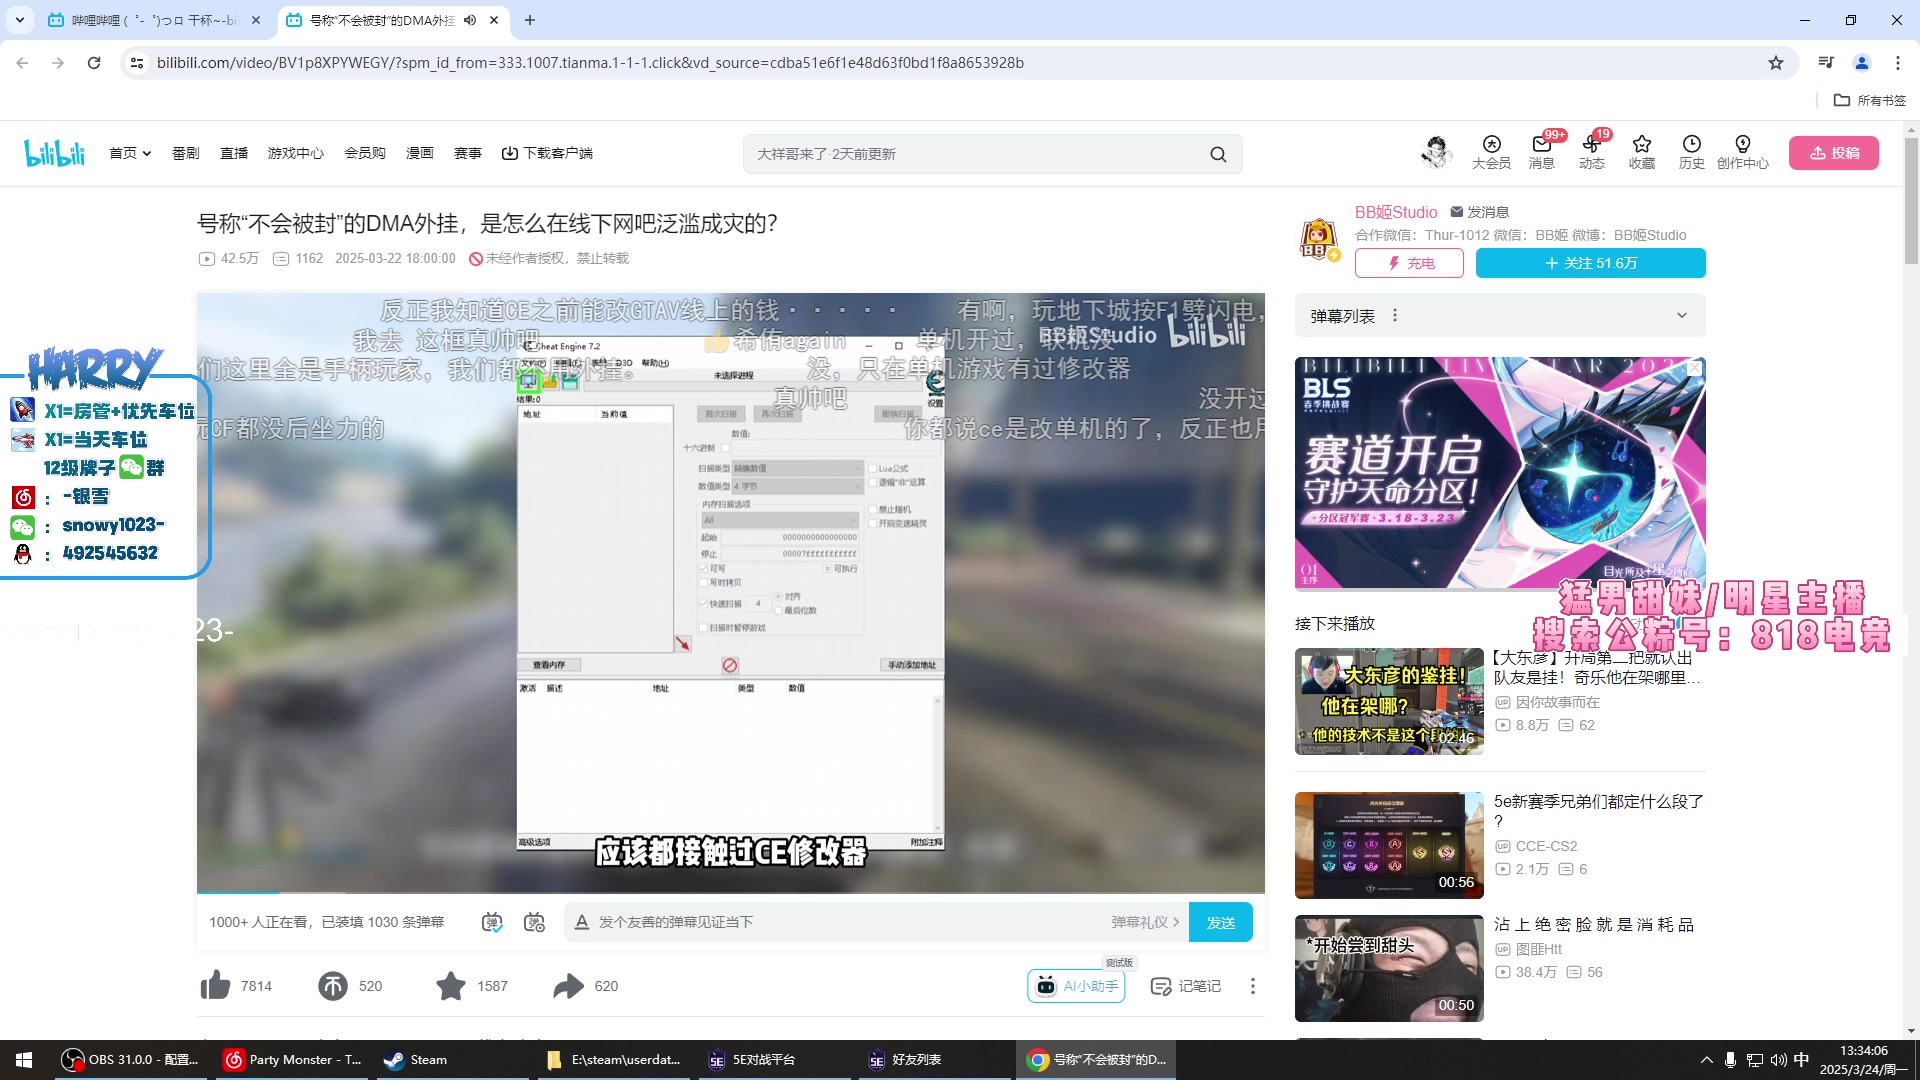Image resolution: width=1920 pixels, height=1080 pixels.
Task: Switch to OBS 31.0.0 in taskbar
Action: (130, 1060)
